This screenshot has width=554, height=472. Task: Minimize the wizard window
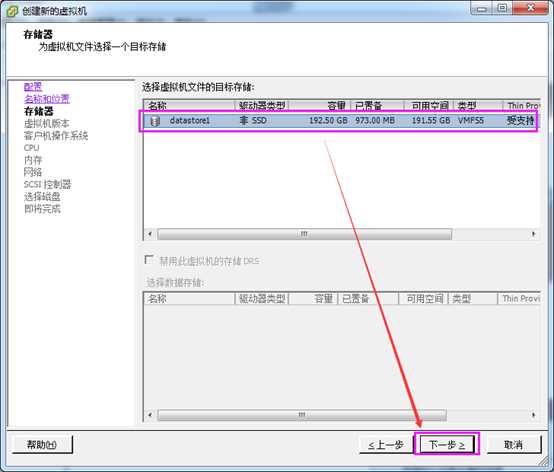click(481, 7)
